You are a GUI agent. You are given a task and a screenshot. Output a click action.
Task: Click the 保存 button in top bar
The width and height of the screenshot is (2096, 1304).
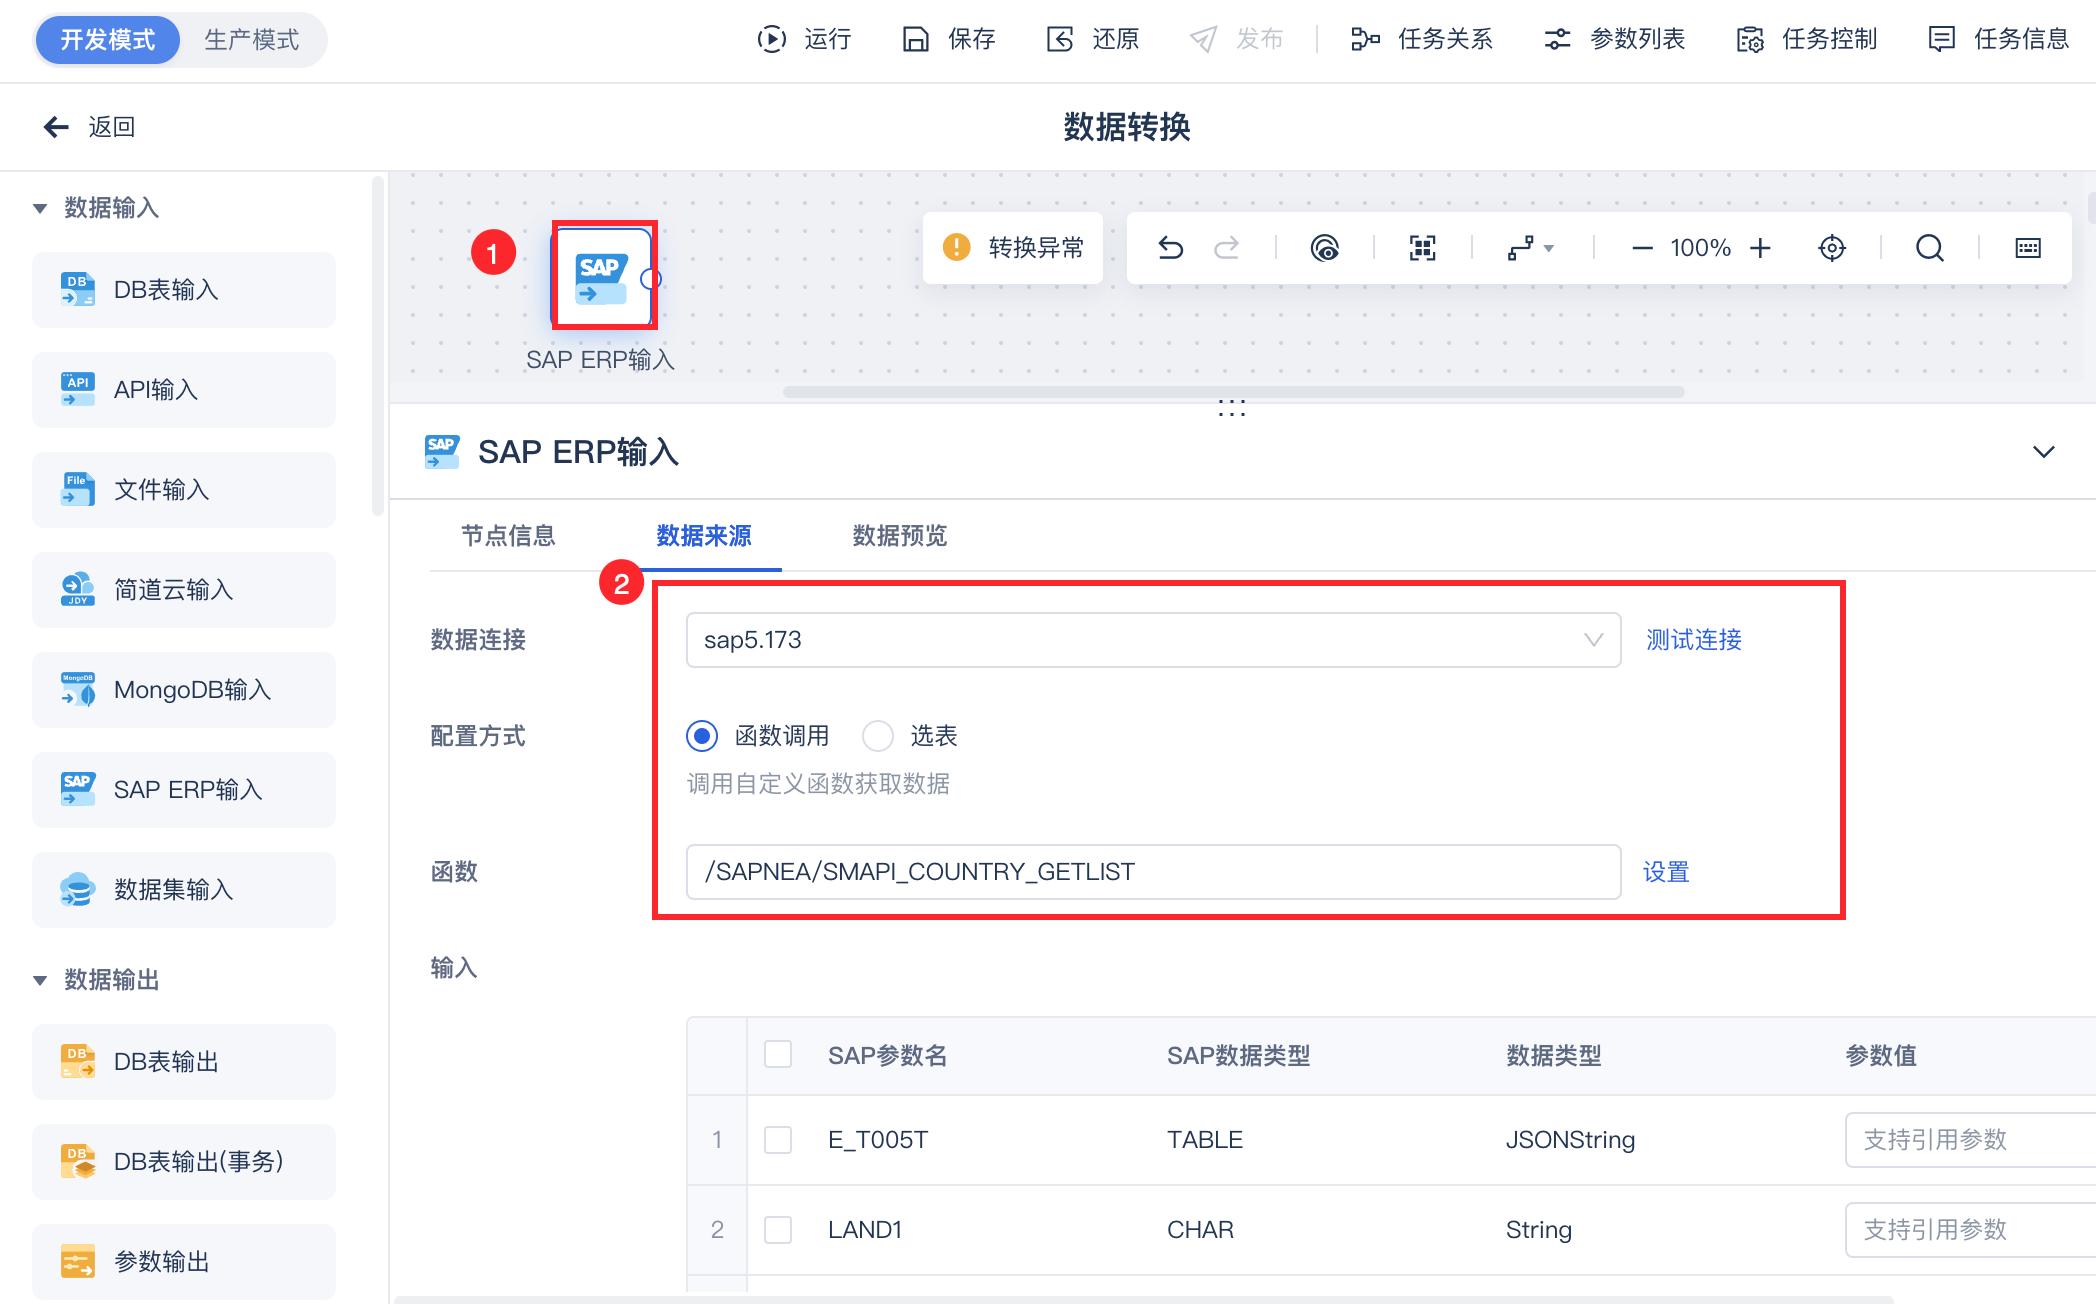tap(950, 39)
